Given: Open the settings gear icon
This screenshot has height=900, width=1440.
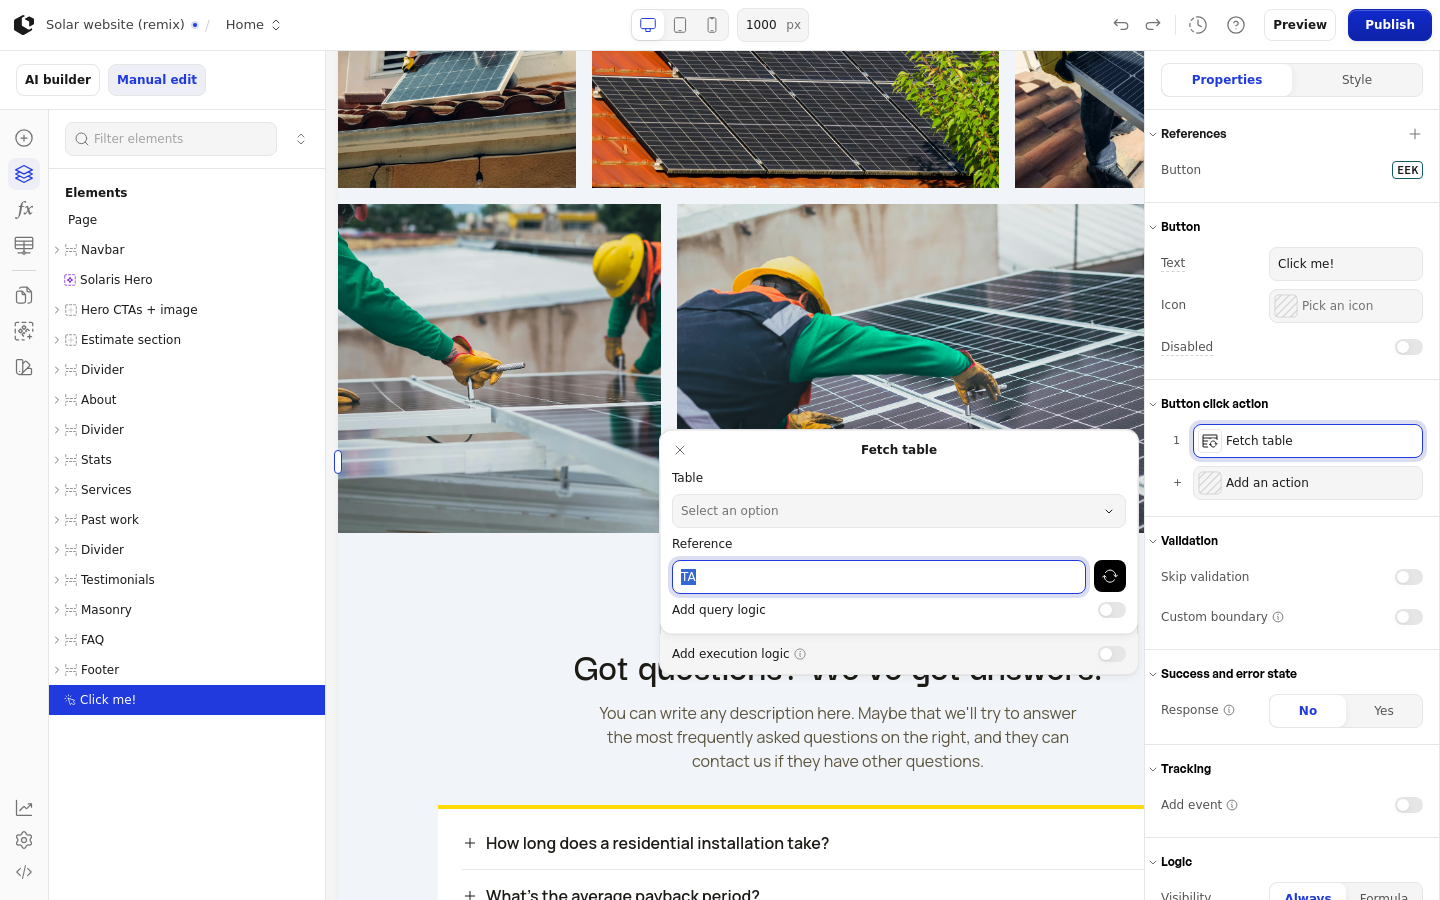Looking at the screenshot, I should point(24,840).
